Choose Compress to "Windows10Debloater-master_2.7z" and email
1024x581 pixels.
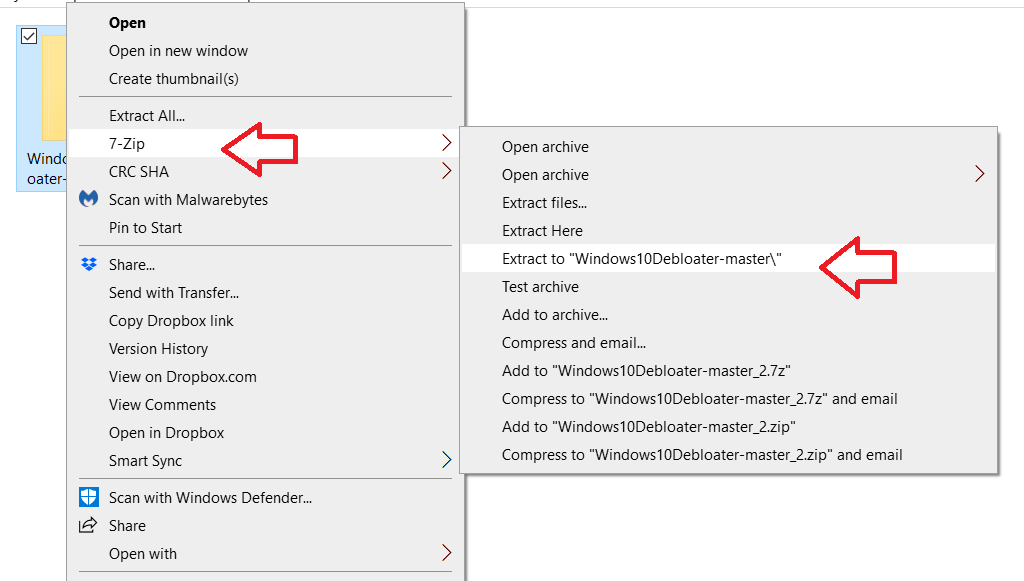(700, 399)
